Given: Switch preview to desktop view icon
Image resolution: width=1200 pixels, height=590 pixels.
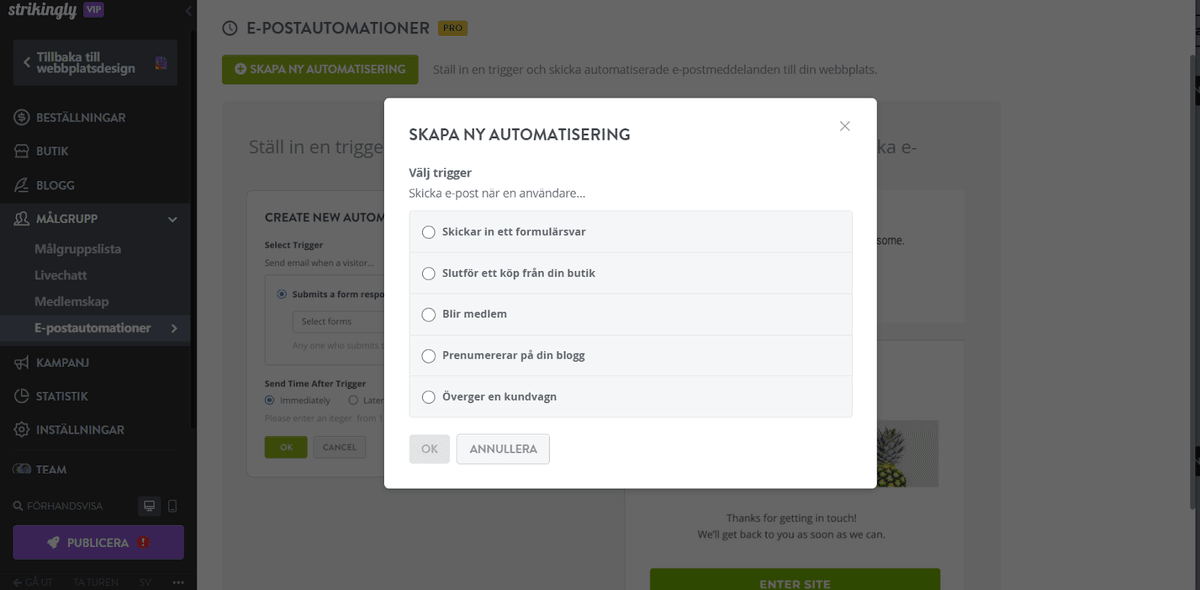Looking at the screenshot, I should coord(150,506).
